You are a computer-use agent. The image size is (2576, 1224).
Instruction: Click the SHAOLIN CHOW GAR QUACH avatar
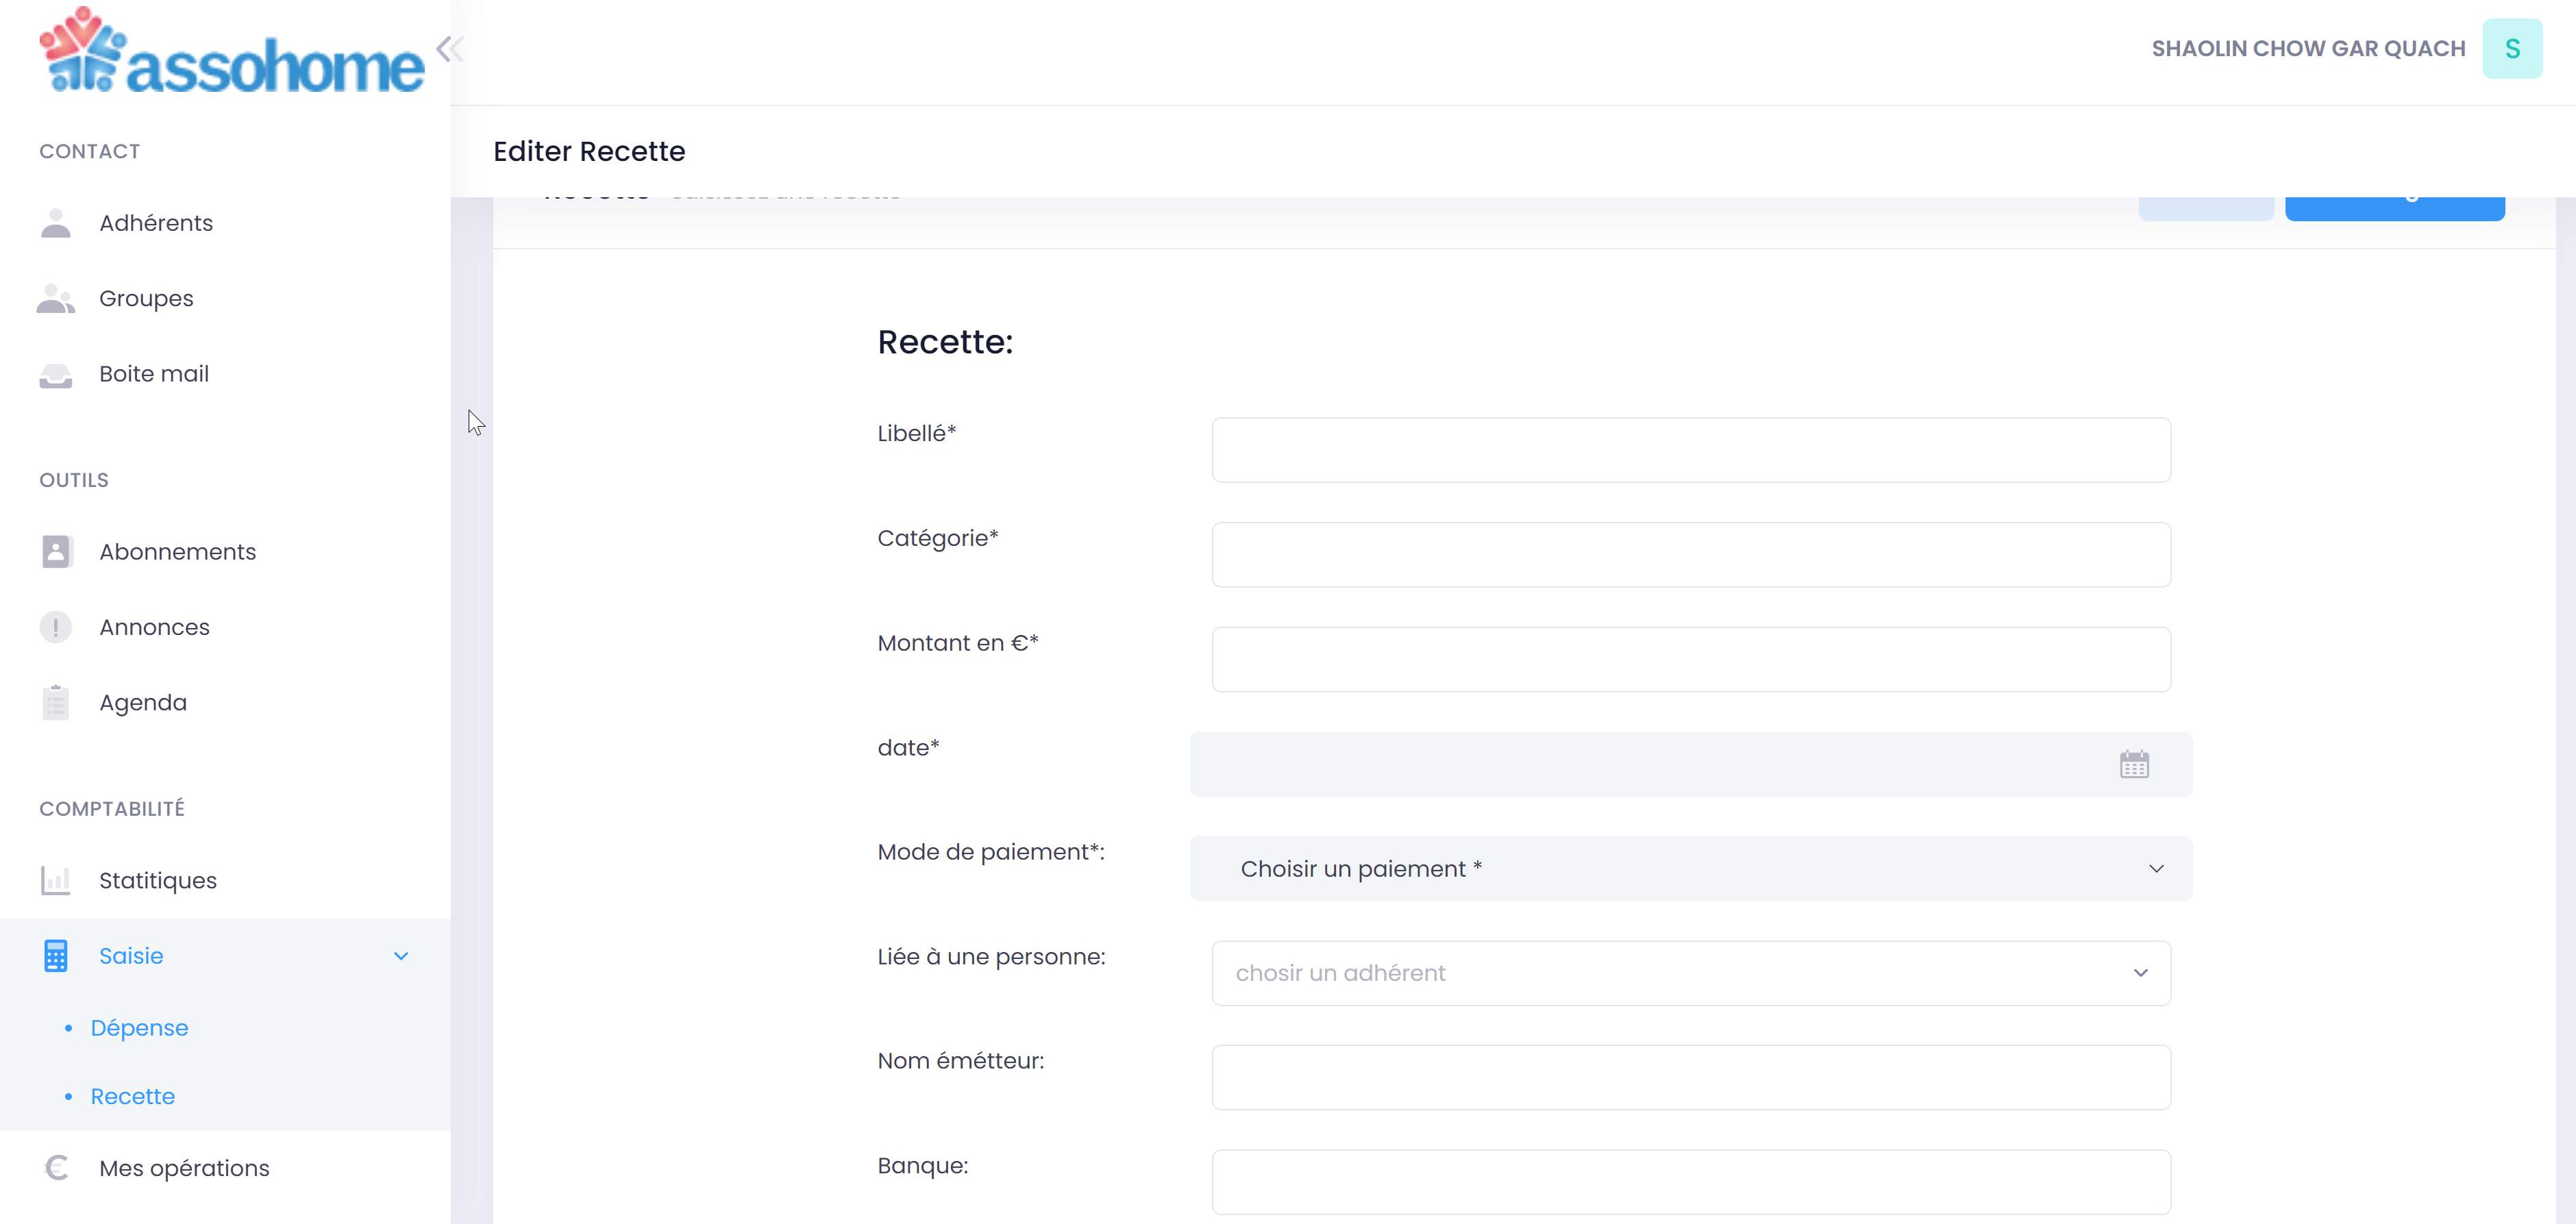(x=2517, y=49)
